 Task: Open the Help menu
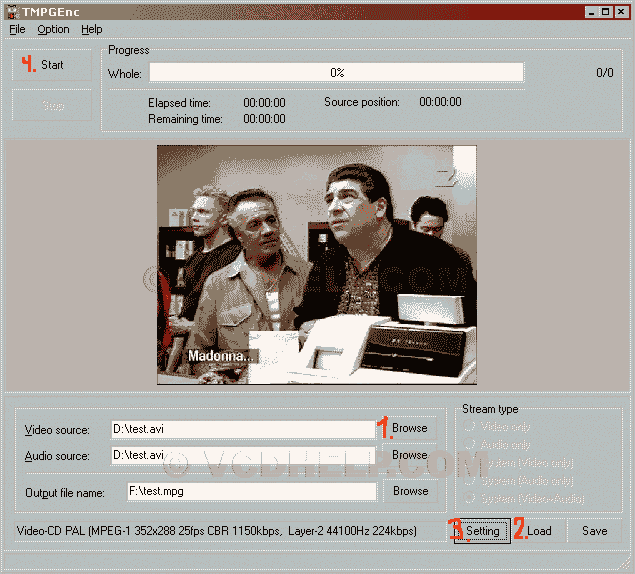point(92,29)
